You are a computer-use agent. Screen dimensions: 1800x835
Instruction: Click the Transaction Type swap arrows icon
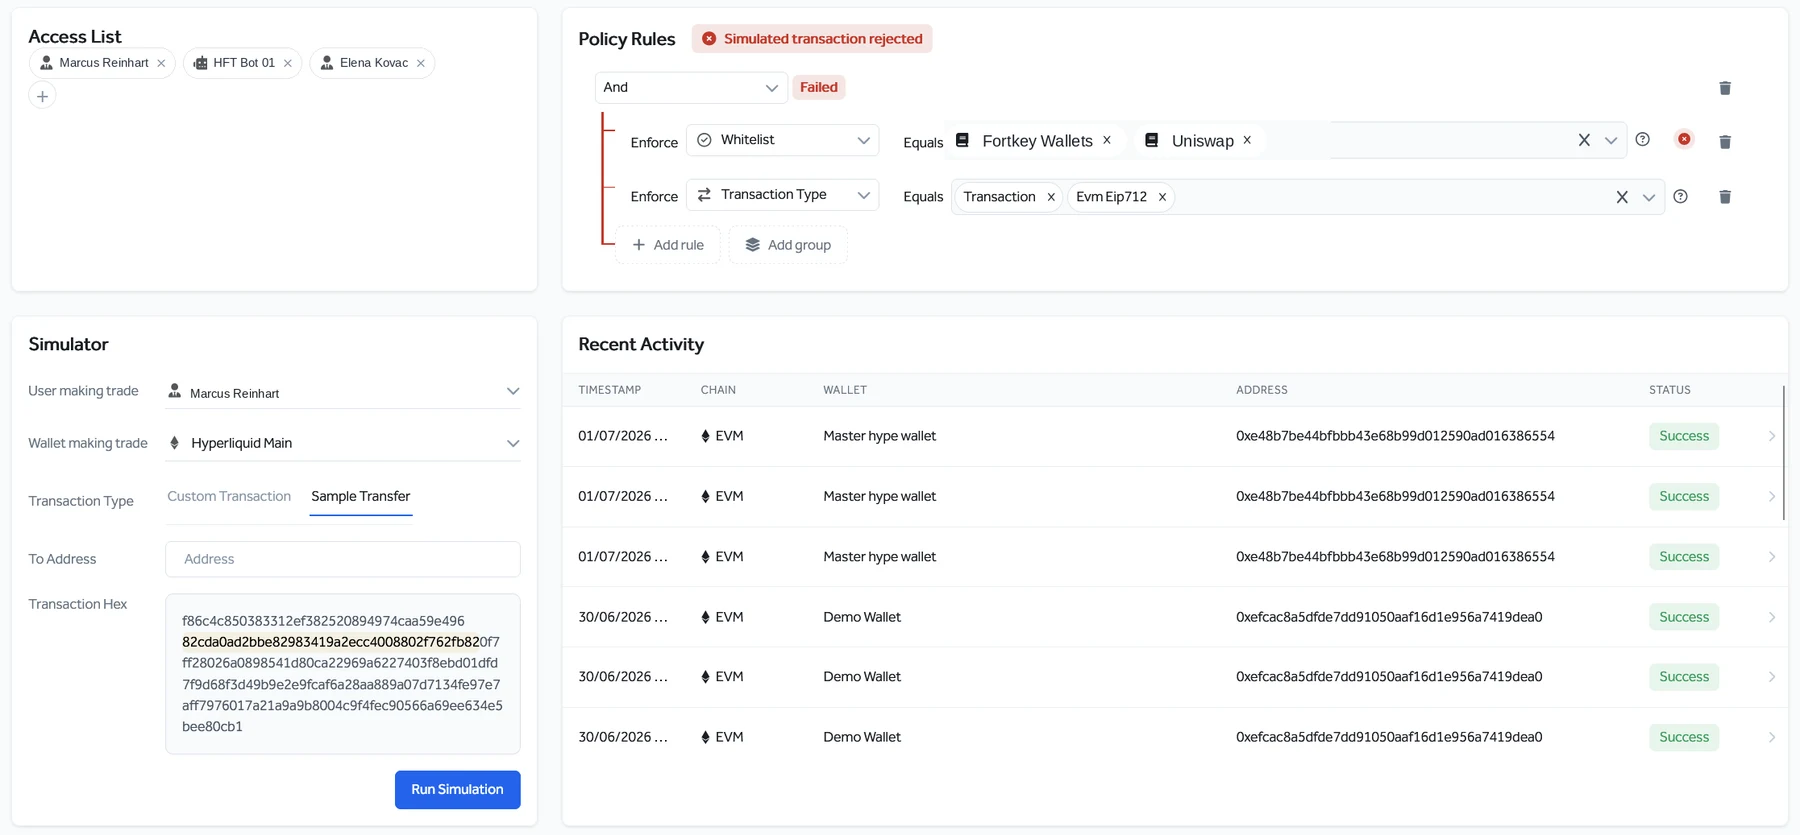704,195
